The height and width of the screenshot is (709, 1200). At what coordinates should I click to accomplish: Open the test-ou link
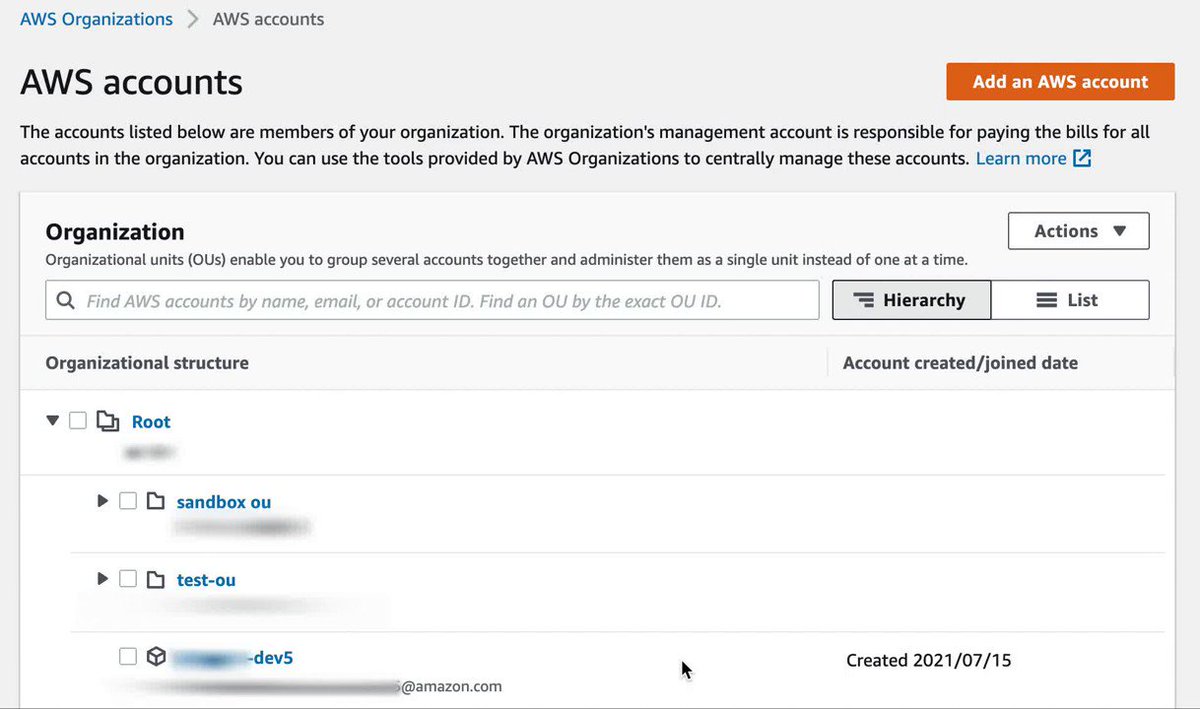pyautogui.click(x=206, y=580)
